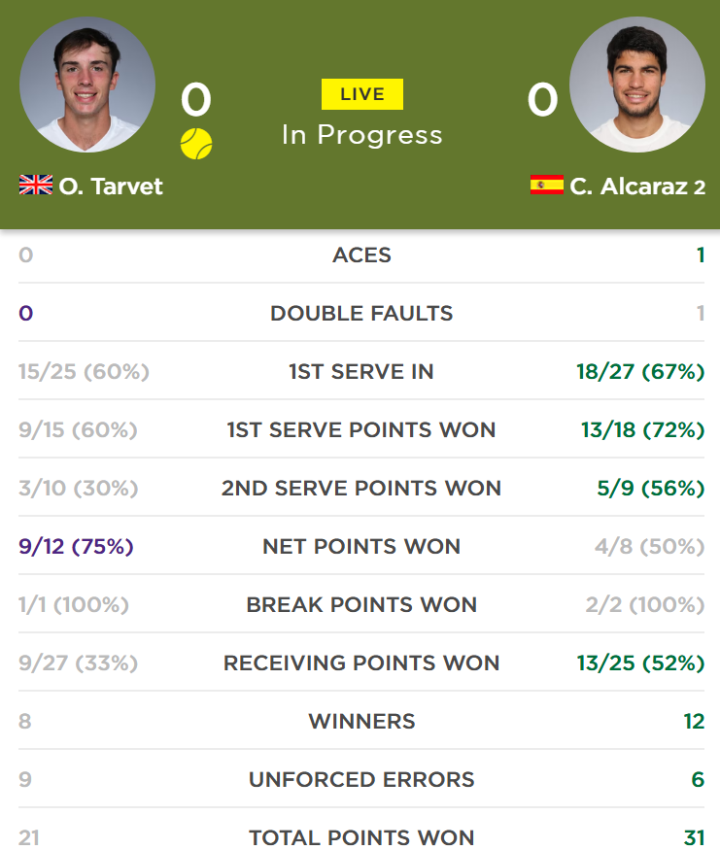Click the yellow tennis ball serving indicator
This screenshot has width=720, height=850.
coord(196,144)
